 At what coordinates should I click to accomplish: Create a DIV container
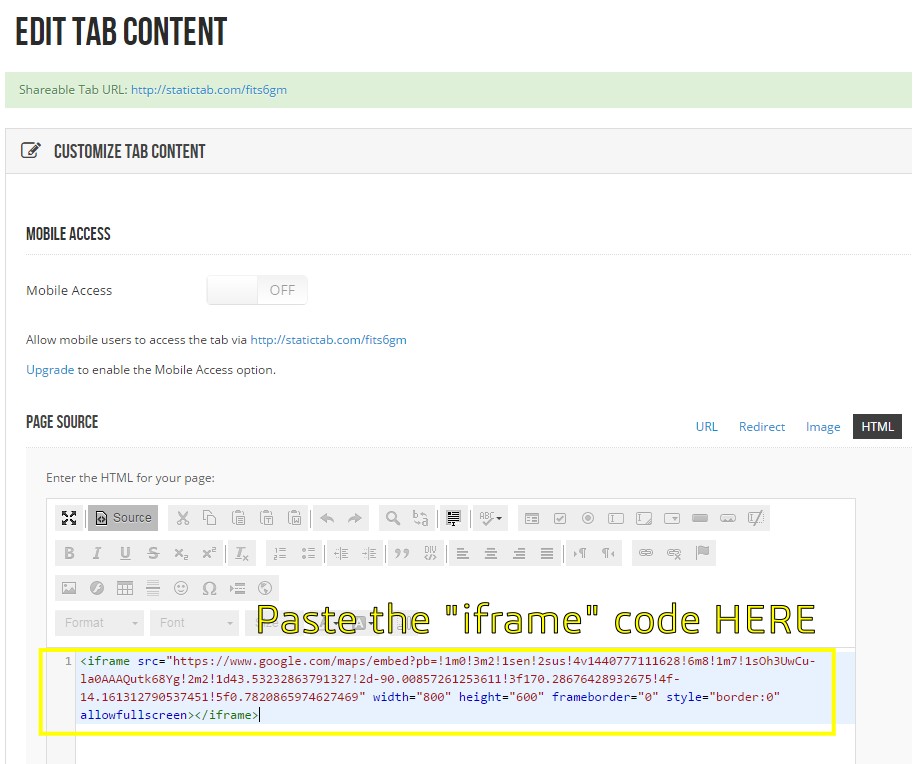click(430, 553)
